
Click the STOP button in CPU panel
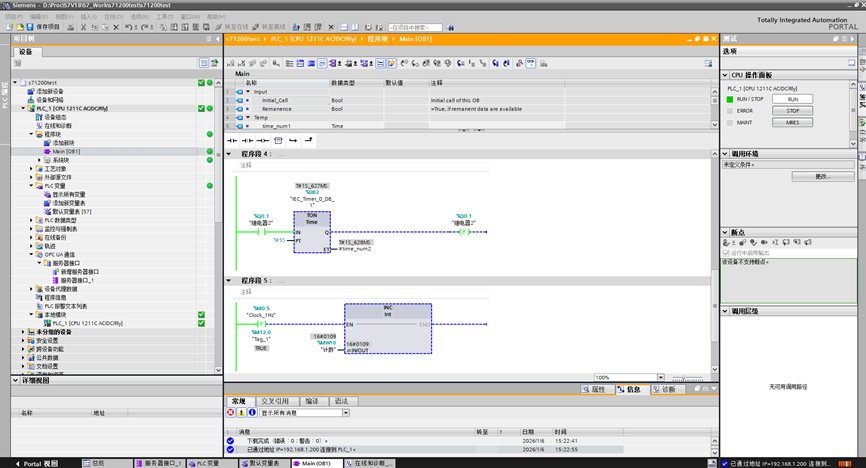click(x=793, y=111)
